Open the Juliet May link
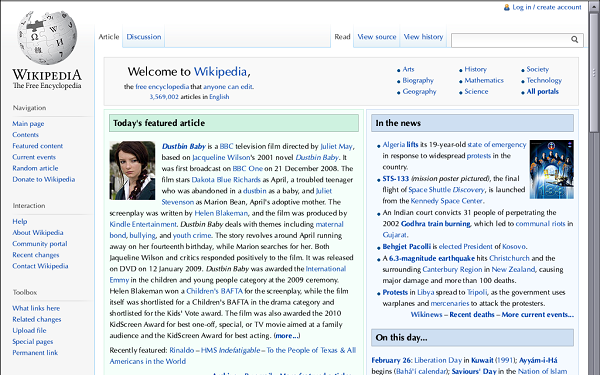 336,146
